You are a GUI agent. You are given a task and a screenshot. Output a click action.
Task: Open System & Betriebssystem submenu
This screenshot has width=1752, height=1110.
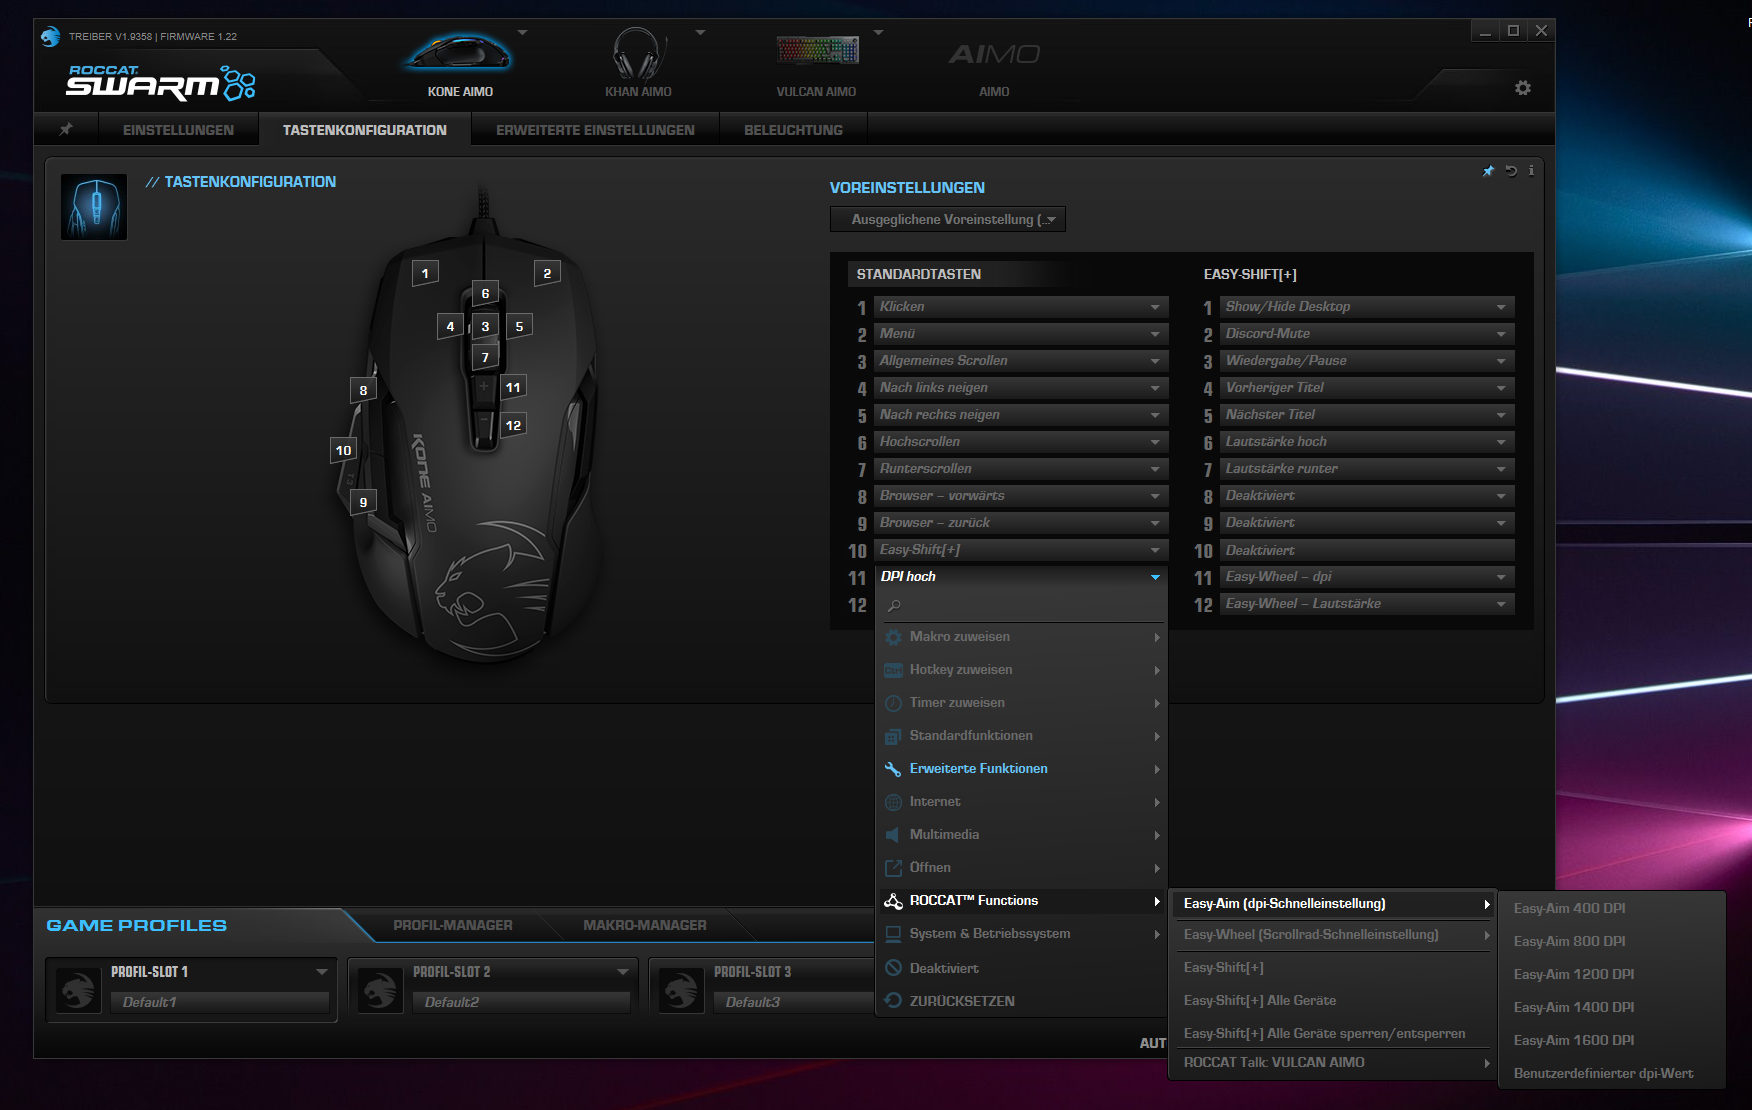pyautogui.click(x=1022, y=934)
